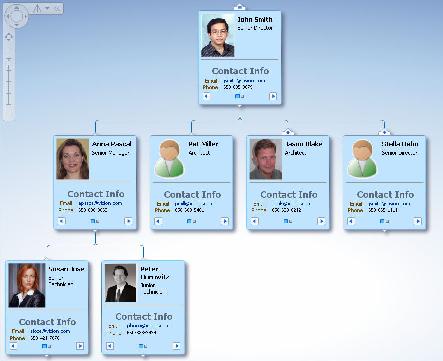Click John Smith's photo

click(x=218, y=36)
